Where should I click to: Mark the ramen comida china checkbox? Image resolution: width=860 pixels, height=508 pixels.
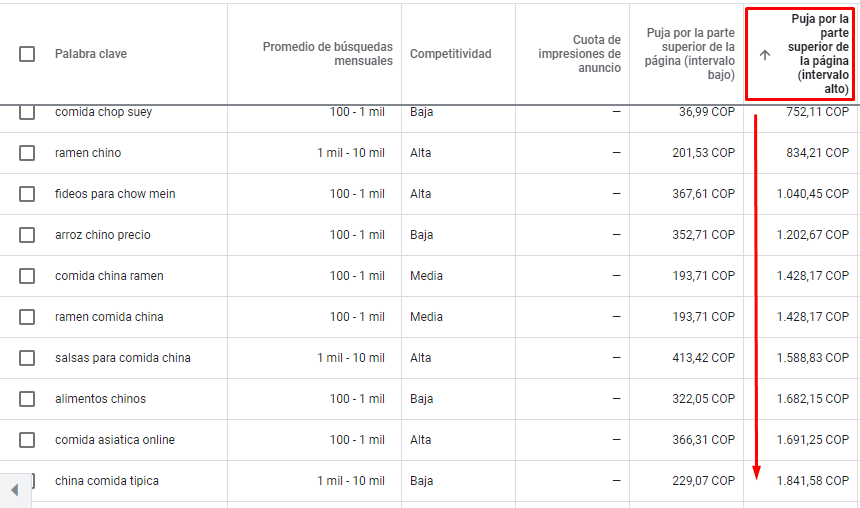[27, 317]
